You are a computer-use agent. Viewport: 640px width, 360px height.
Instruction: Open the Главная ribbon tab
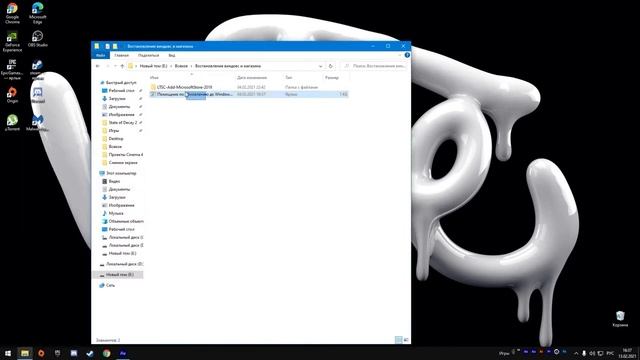point(122,55)
